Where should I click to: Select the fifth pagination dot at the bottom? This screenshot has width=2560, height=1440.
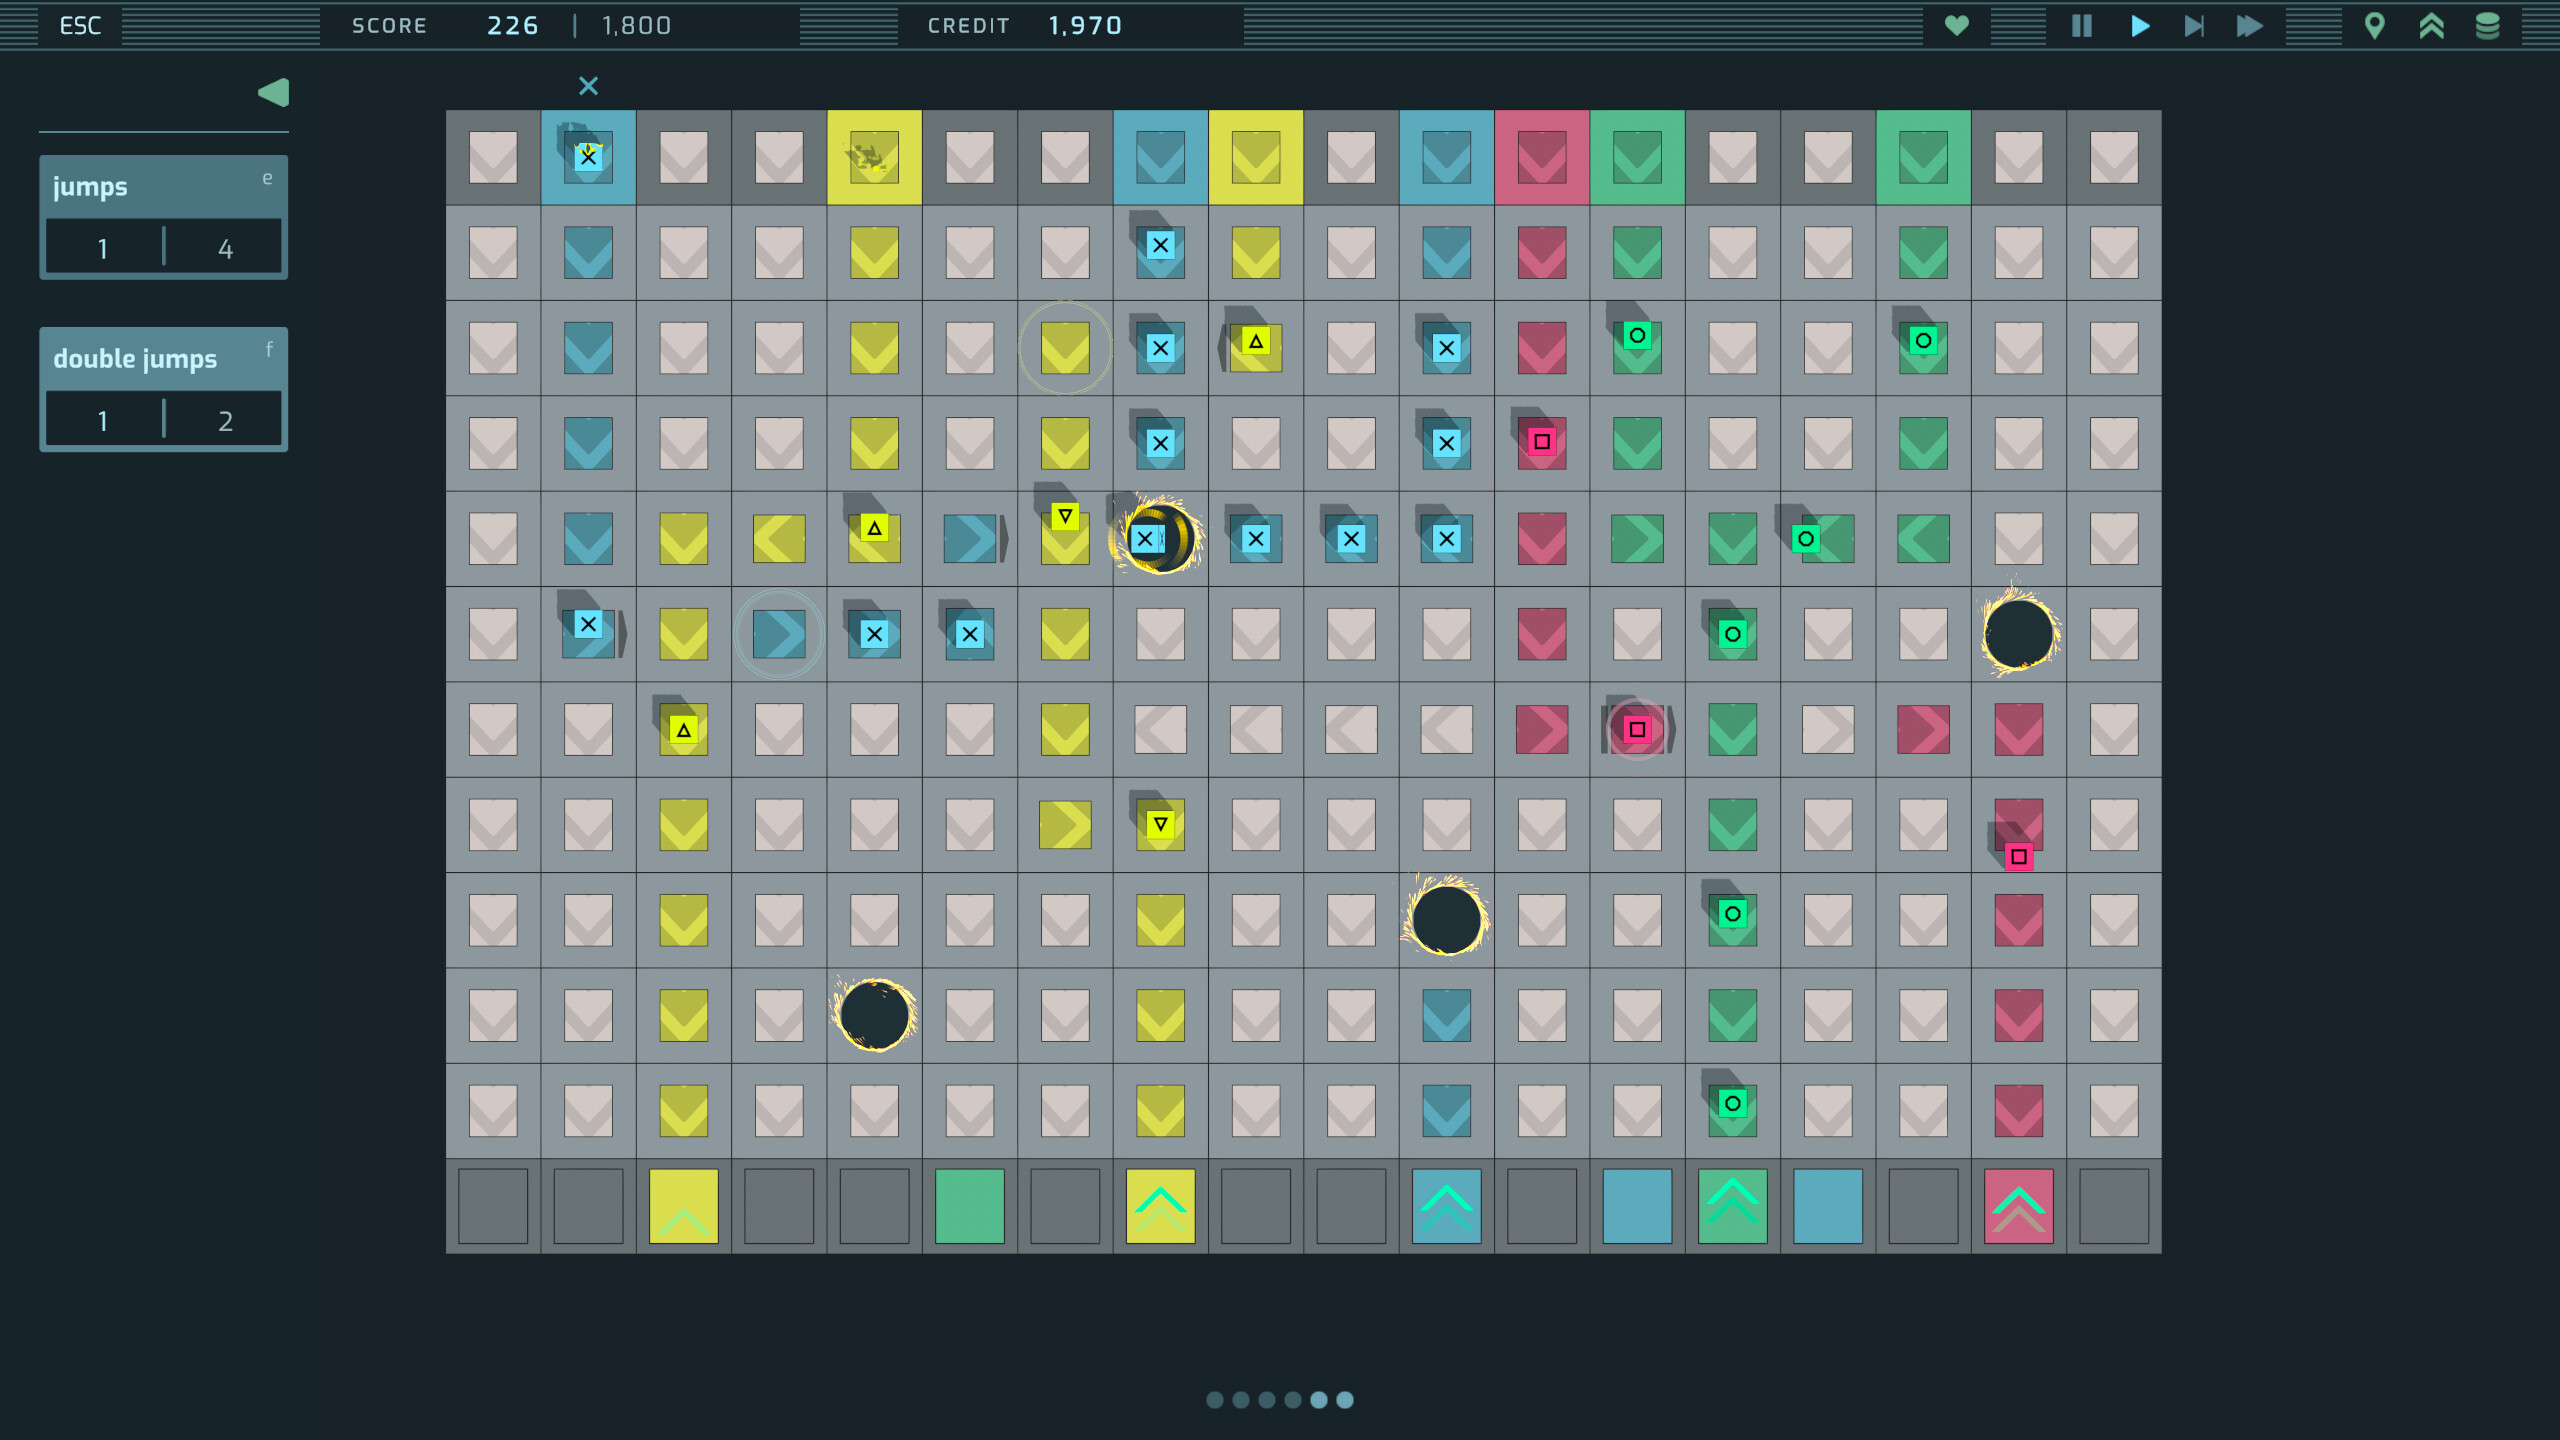(x=1318, y=1400)
